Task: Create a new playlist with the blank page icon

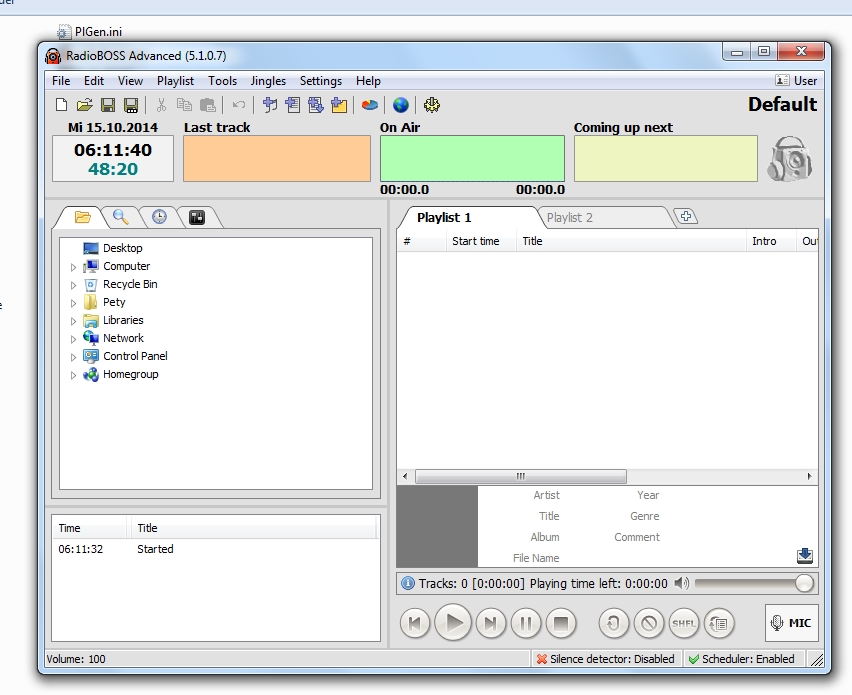Action: [x=61, y=105]
